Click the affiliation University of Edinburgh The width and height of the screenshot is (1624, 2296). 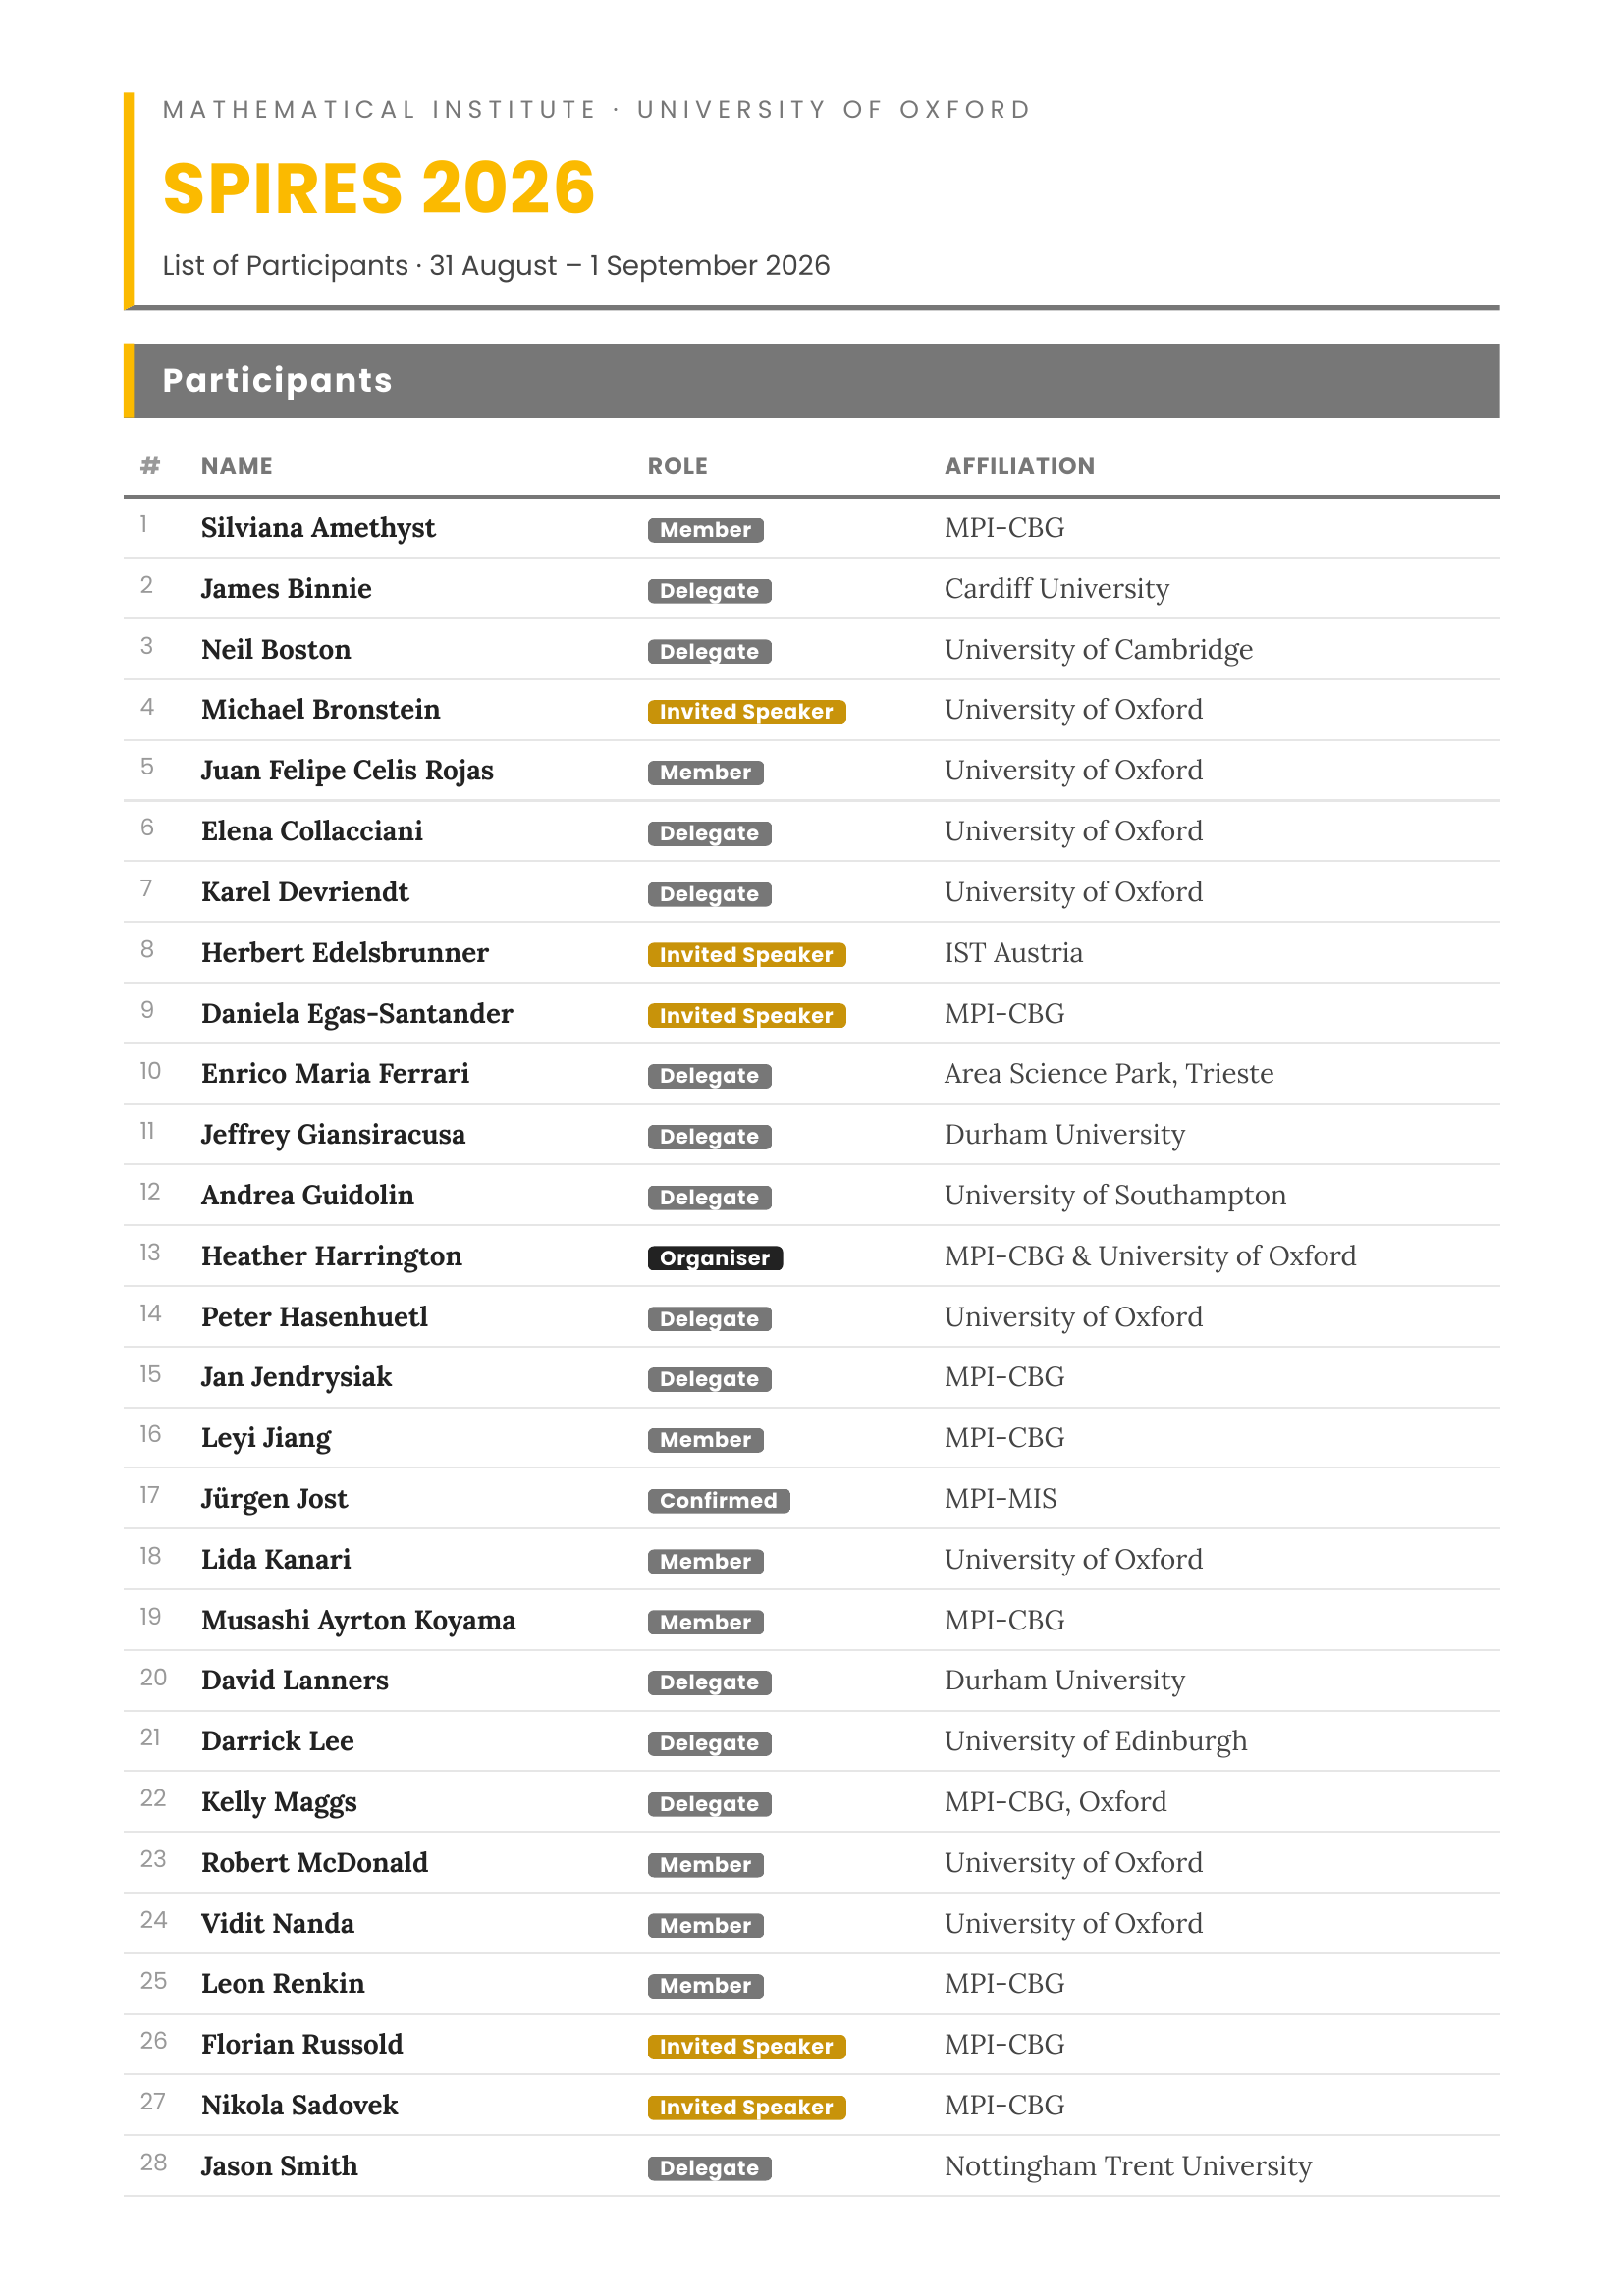pyautogui.click(x=1096, y=1741)
